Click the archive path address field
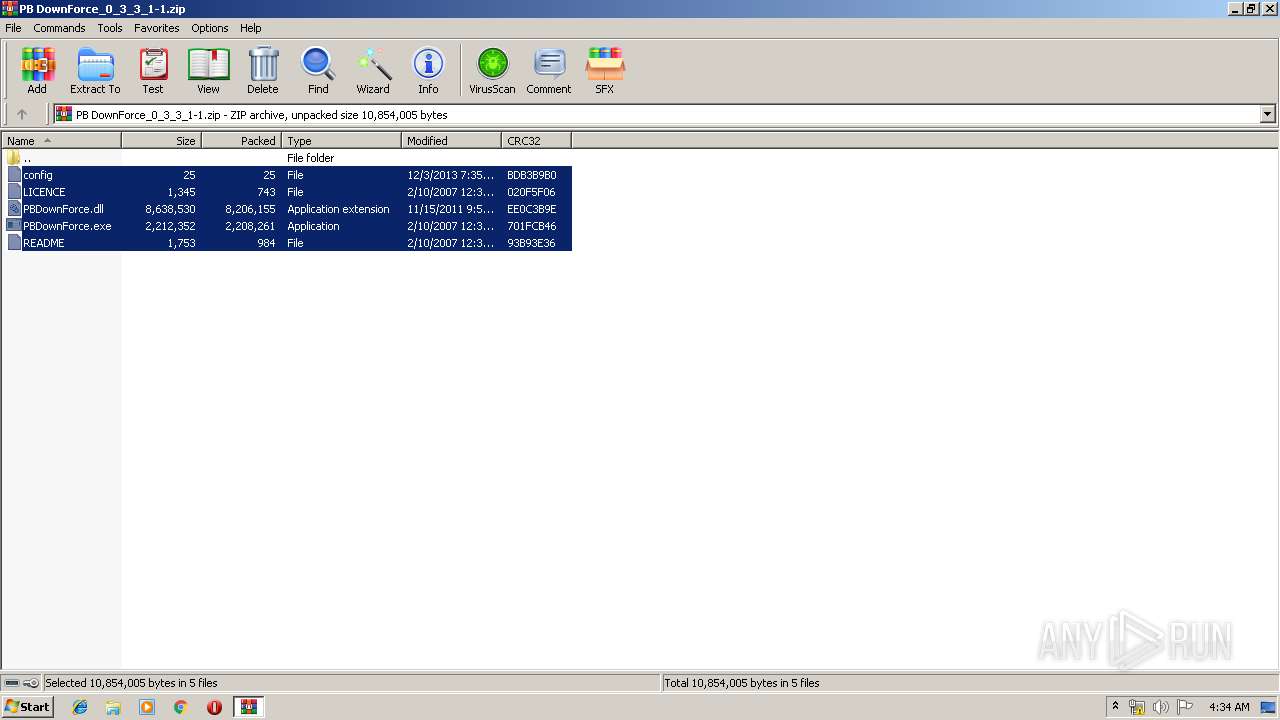The width and height of the screenshot is (1280, 720). pyautogui.click(x=656, y=114)
